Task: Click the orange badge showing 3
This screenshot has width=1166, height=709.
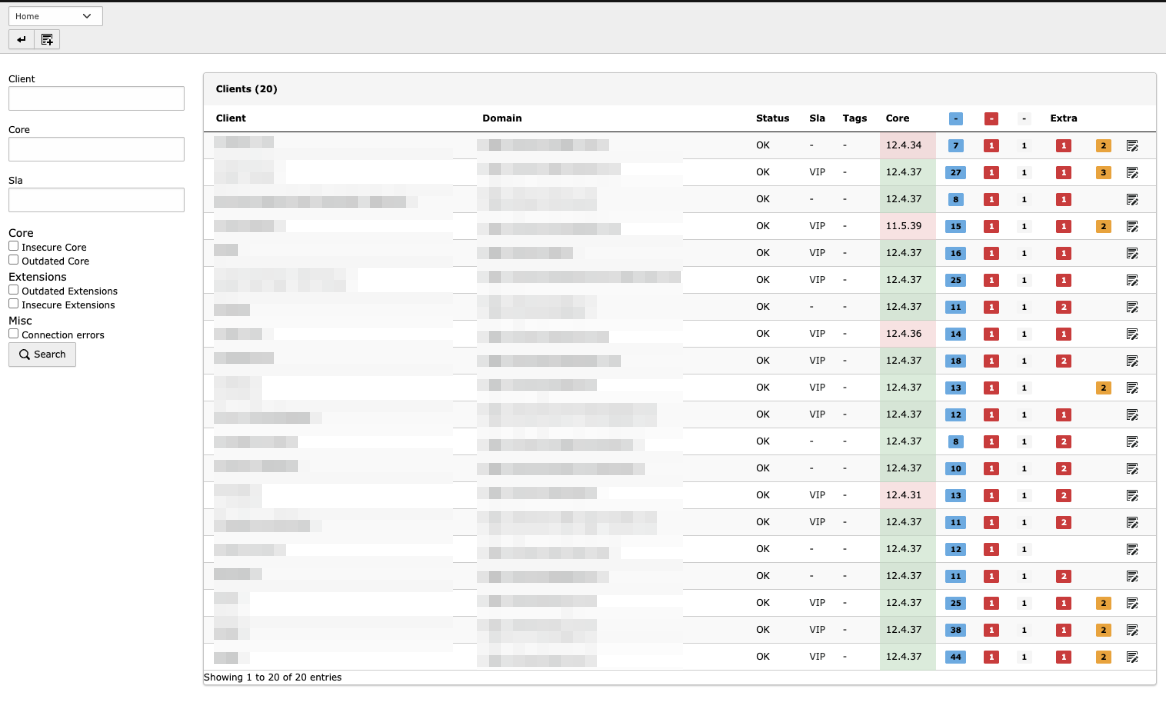Action: 1103,172
